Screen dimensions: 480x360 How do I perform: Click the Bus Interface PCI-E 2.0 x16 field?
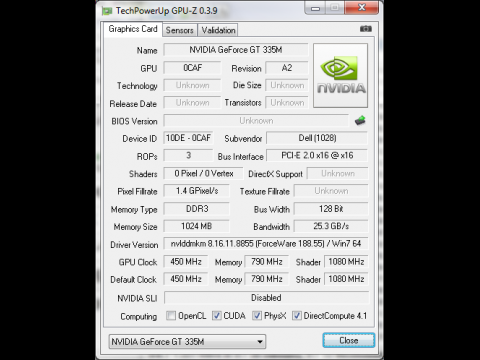(x=317, y=155)
